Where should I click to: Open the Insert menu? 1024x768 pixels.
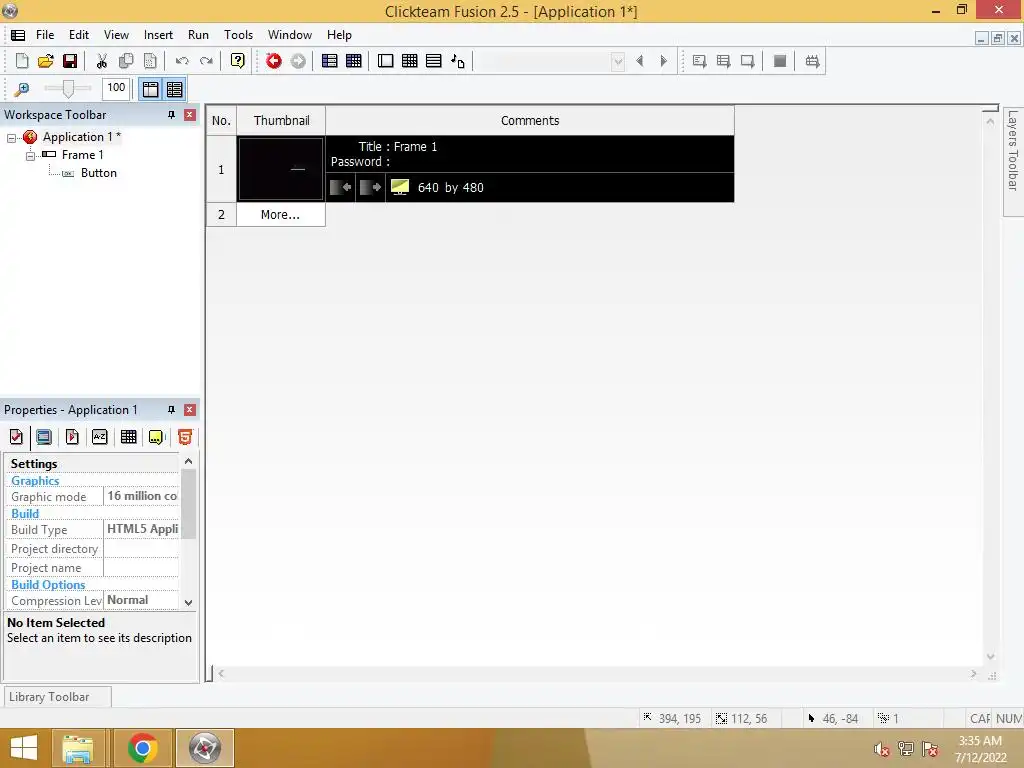click(158, 35)
